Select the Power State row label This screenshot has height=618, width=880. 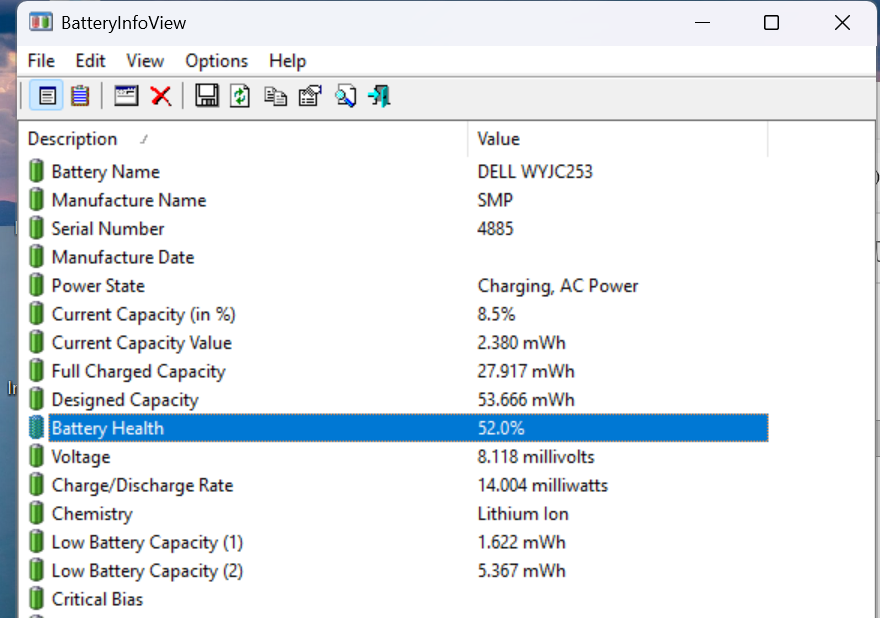(x=98, y=286)
